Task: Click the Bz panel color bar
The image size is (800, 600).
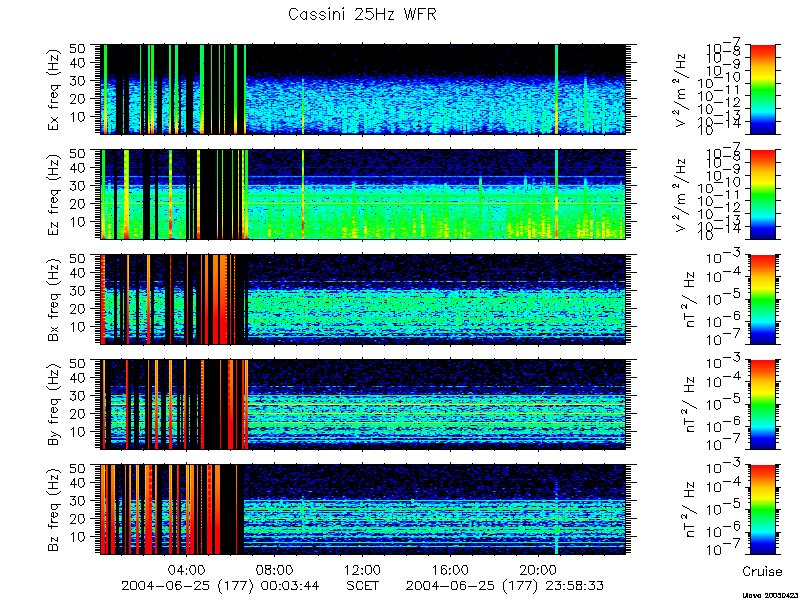Action: pos(762,509)
